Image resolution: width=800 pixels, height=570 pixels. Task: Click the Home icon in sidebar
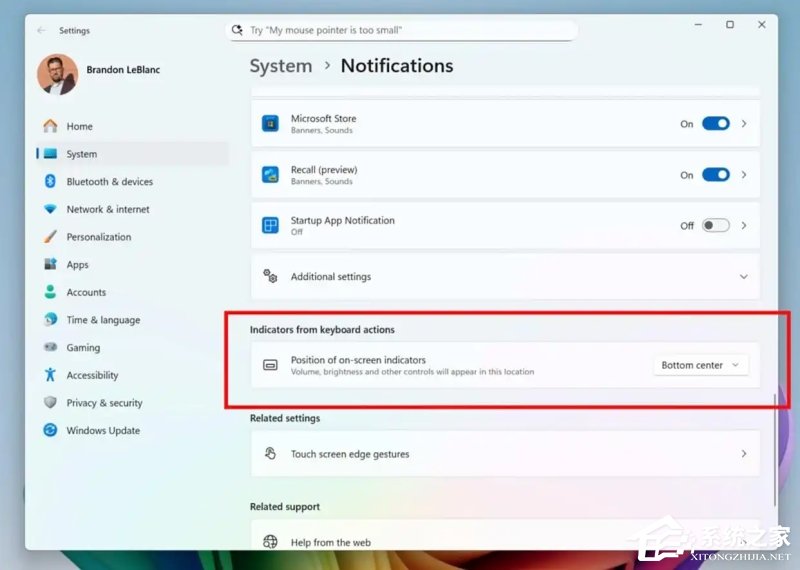pyautogui.click(x=50, y=126)
